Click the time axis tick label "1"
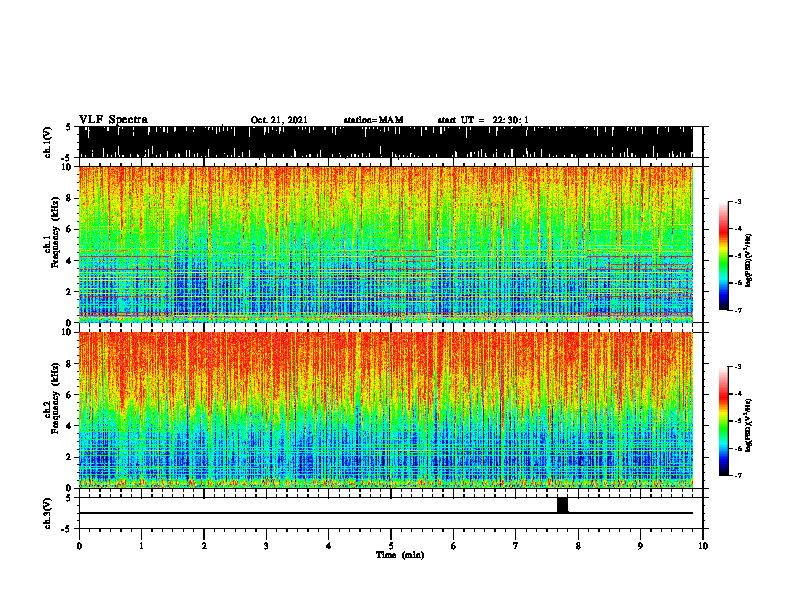This screenshot has height=612, width=792. point(141,546)
